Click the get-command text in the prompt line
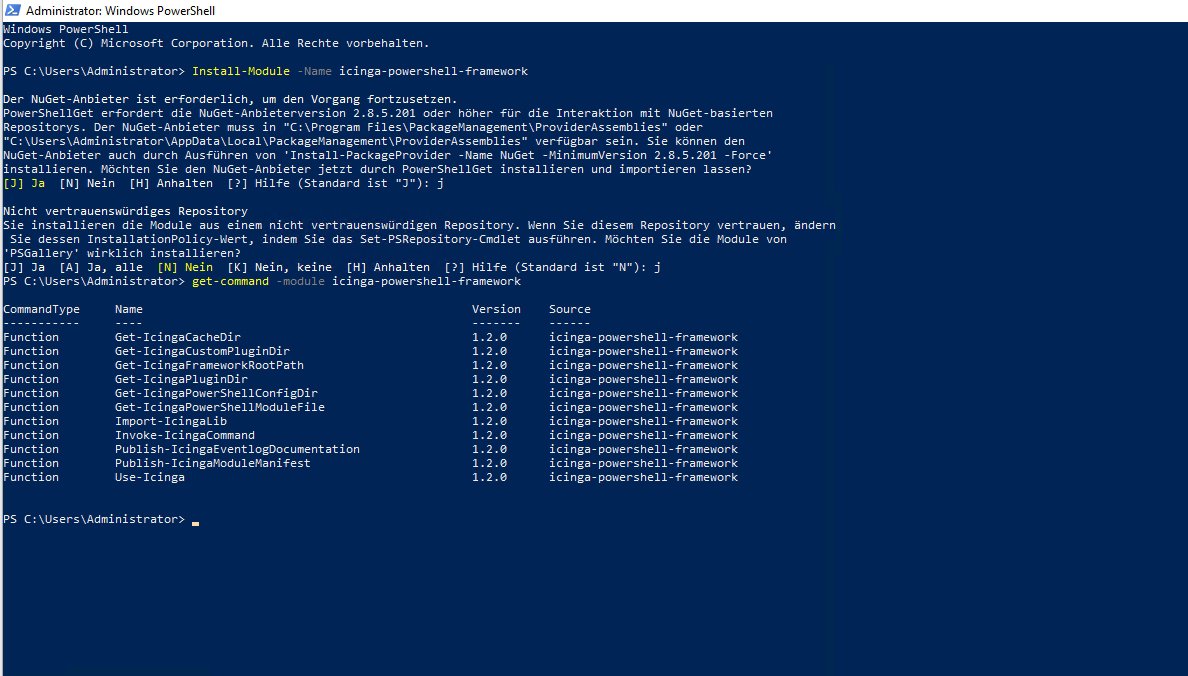This screenshot has height=676, width=1188. (x=230, y=282)
